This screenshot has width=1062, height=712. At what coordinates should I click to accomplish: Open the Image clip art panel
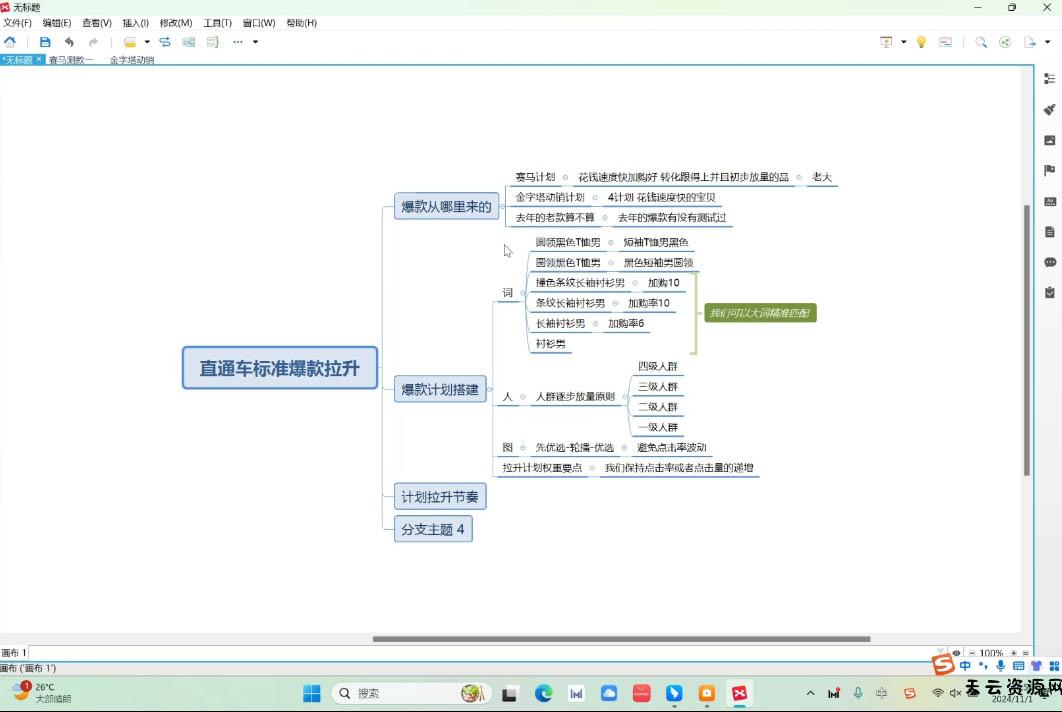[1049, 140]
